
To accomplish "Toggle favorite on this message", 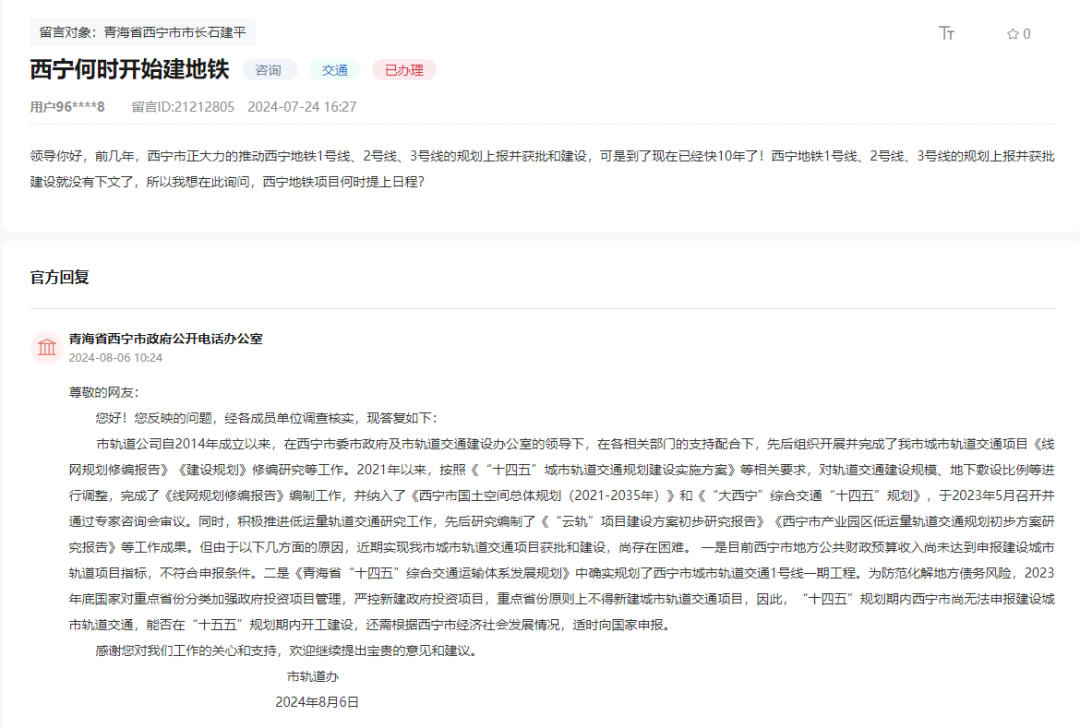I will click(1013, 31).
